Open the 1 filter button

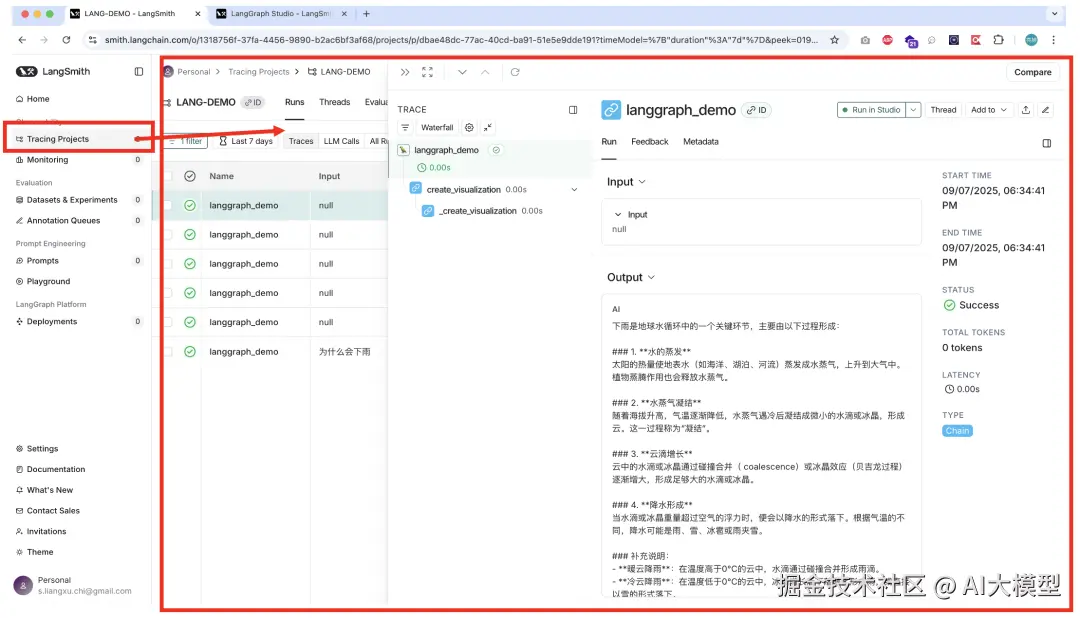[x=186, y=141]
